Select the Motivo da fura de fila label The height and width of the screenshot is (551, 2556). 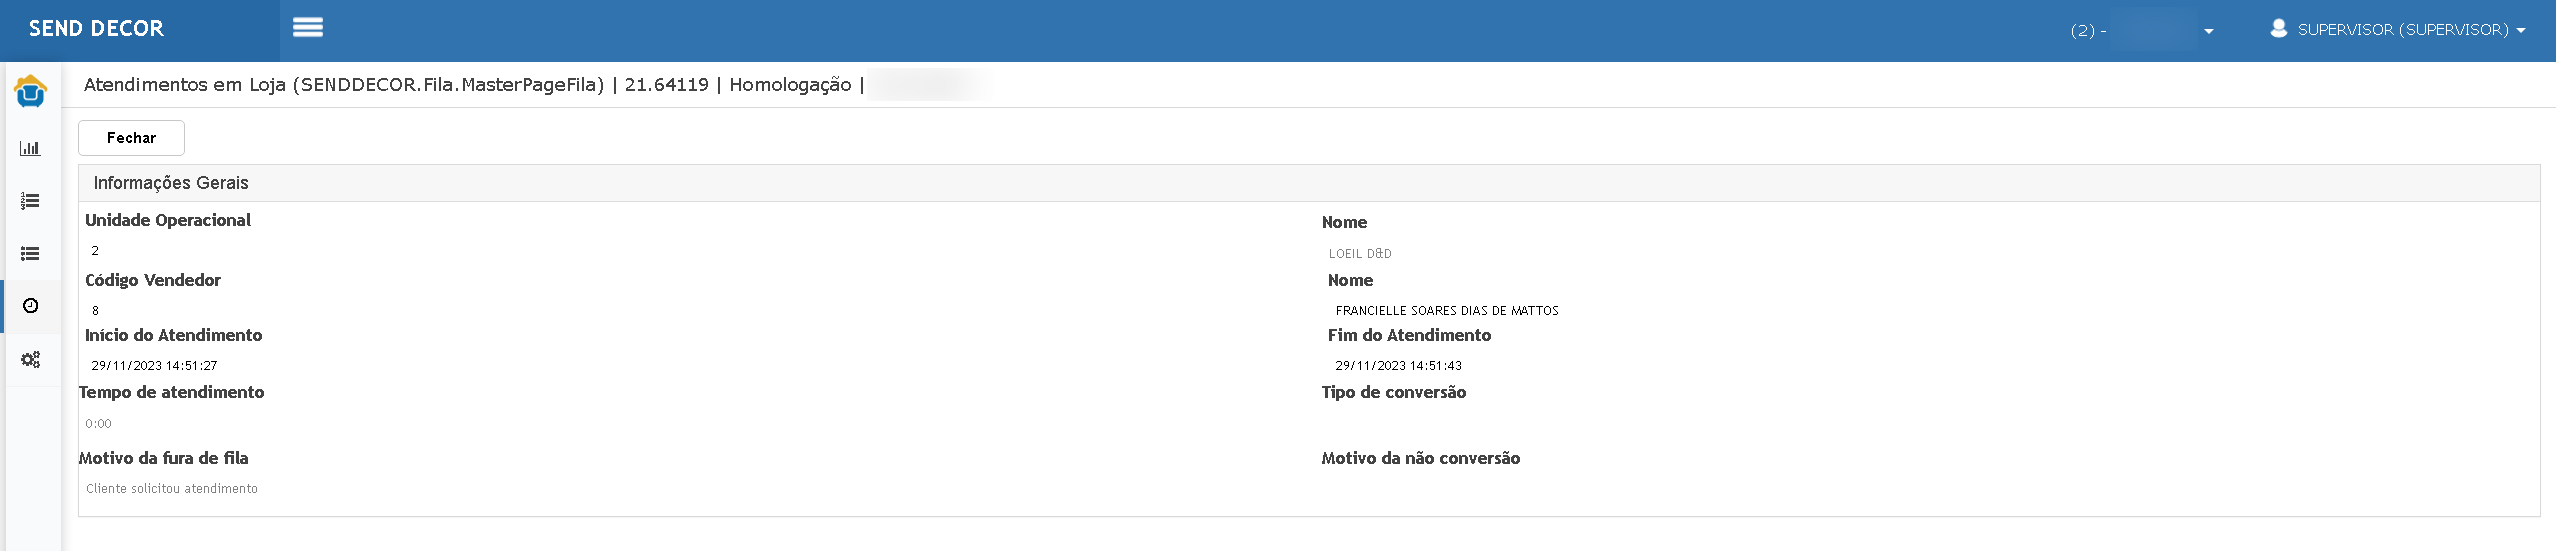[x=163, y=458]
